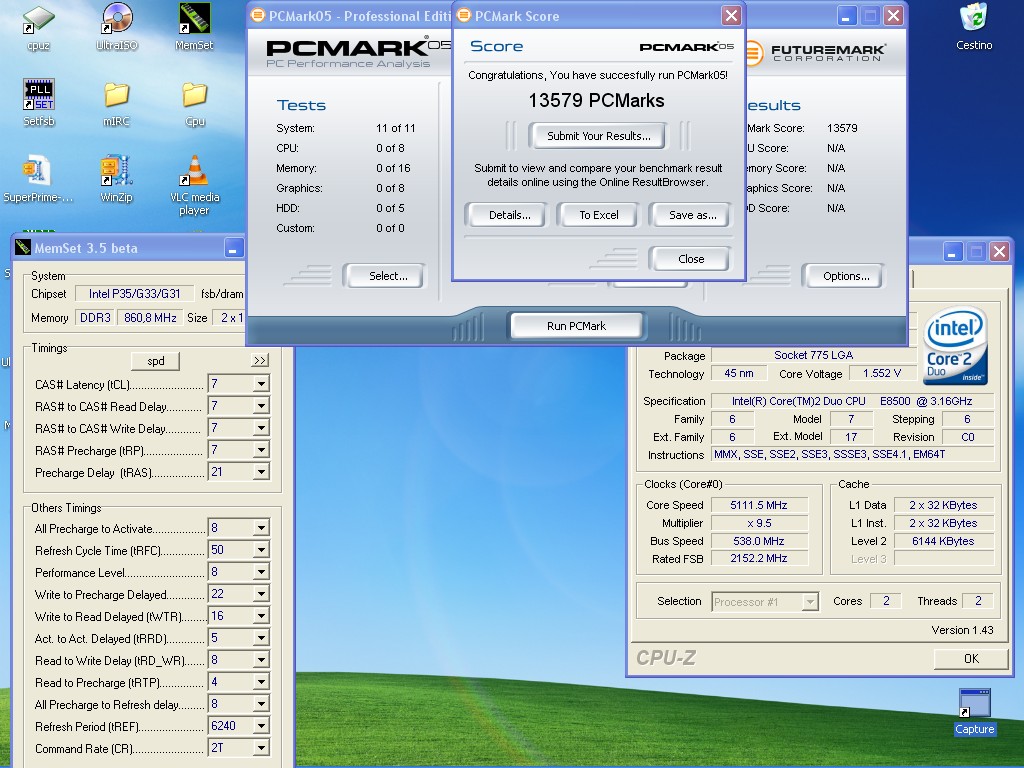Expand All Precharge to Activate dropdown

[x=261, y=528]
